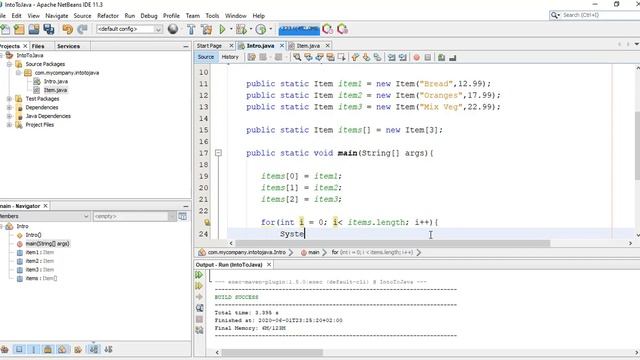
Task: Click the Output panel horizontal scrollbar
Action: coord(272,352)
